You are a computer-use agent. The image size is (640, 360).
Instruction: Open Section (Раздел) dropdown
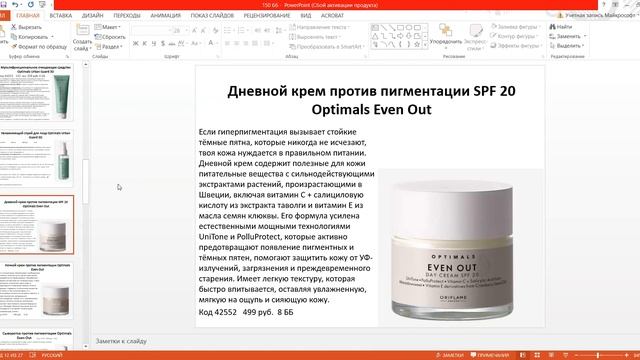coord(109,47)
